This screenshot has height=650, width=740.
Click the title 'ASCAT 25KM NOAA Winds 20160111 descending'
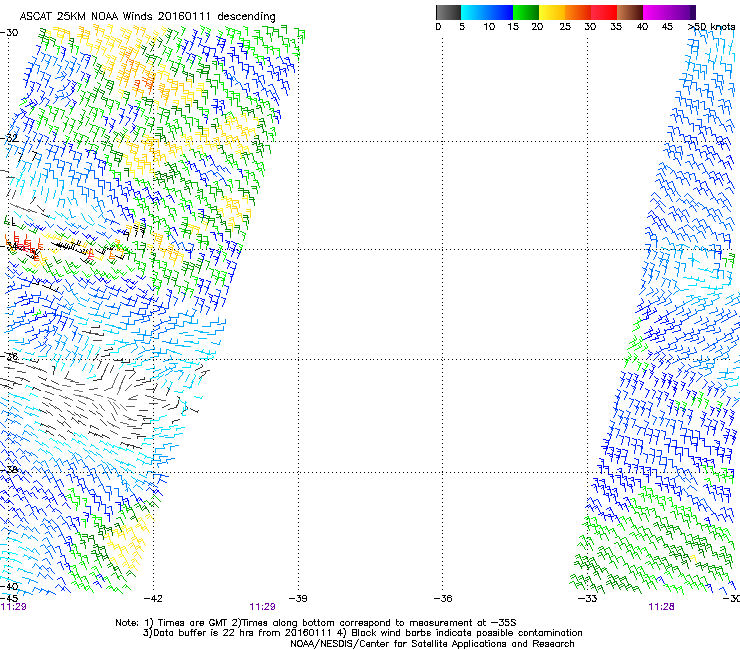click(x=148, y=17)
